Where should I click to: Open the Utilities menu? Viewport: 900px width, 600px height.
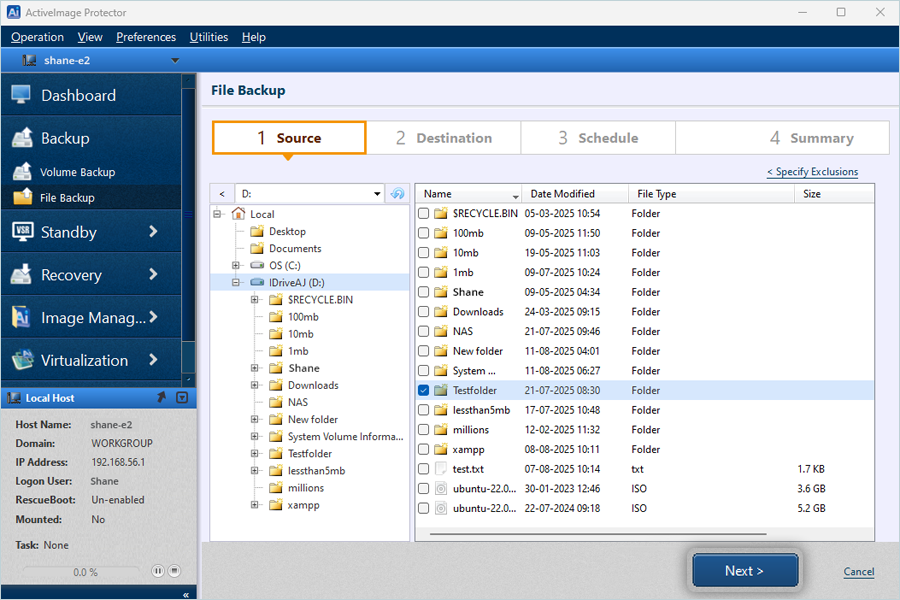(x=209, y=37)
